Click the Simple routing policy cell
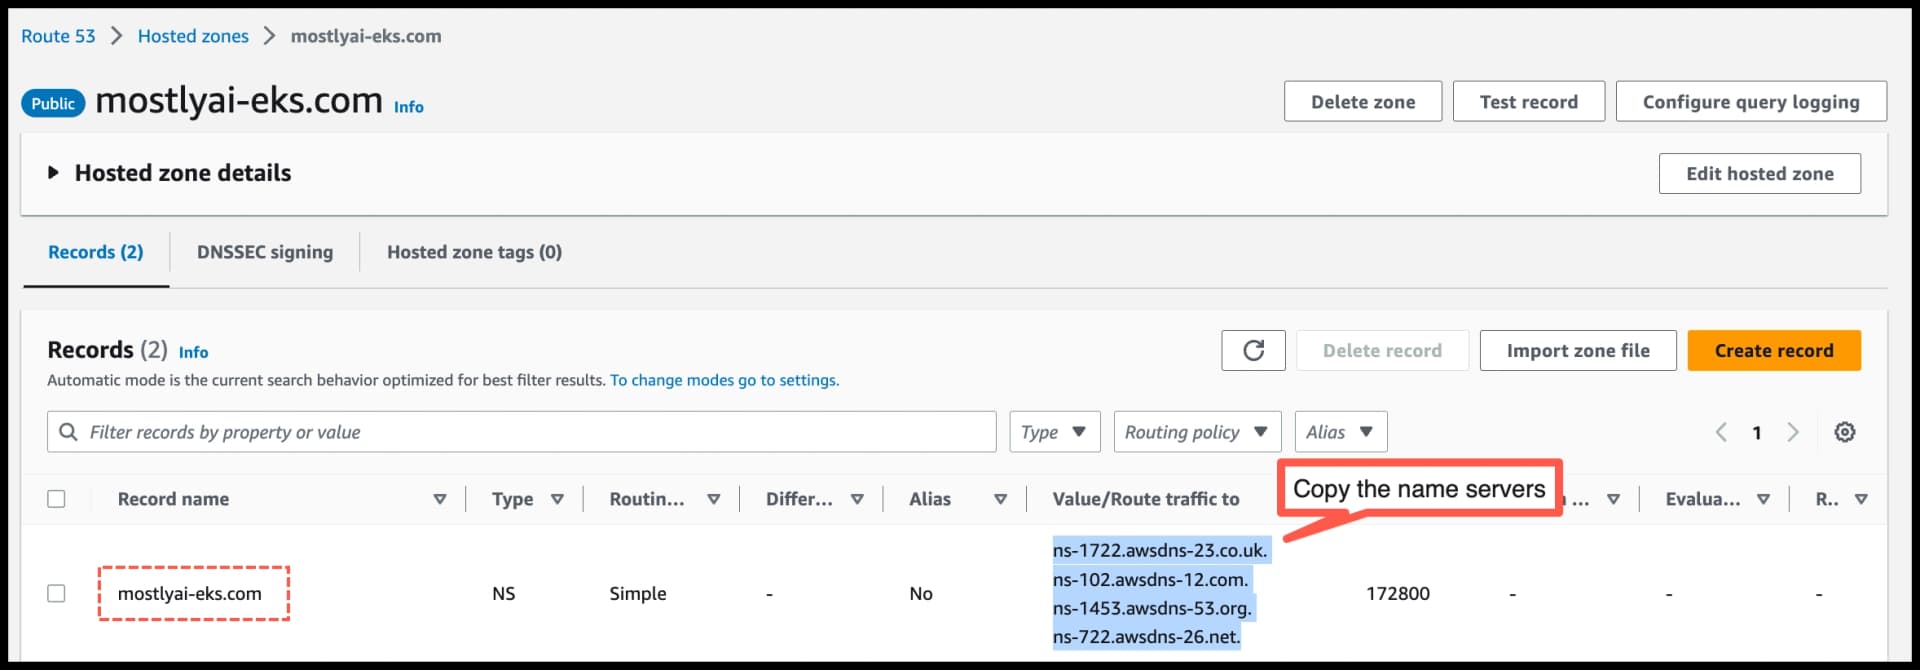The width and height of the screenshot is (1920, 670). (x=638, y=593)
